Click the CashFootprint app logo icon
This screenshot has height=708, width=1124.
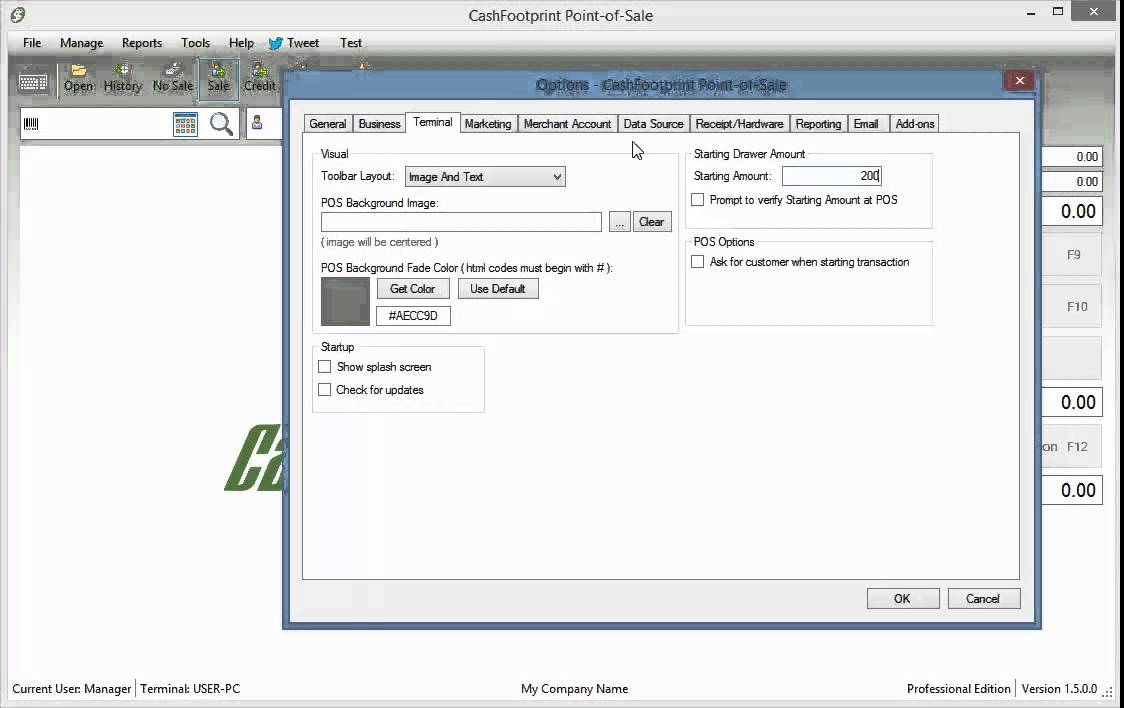pyautogui.click(x=17, y=14)
